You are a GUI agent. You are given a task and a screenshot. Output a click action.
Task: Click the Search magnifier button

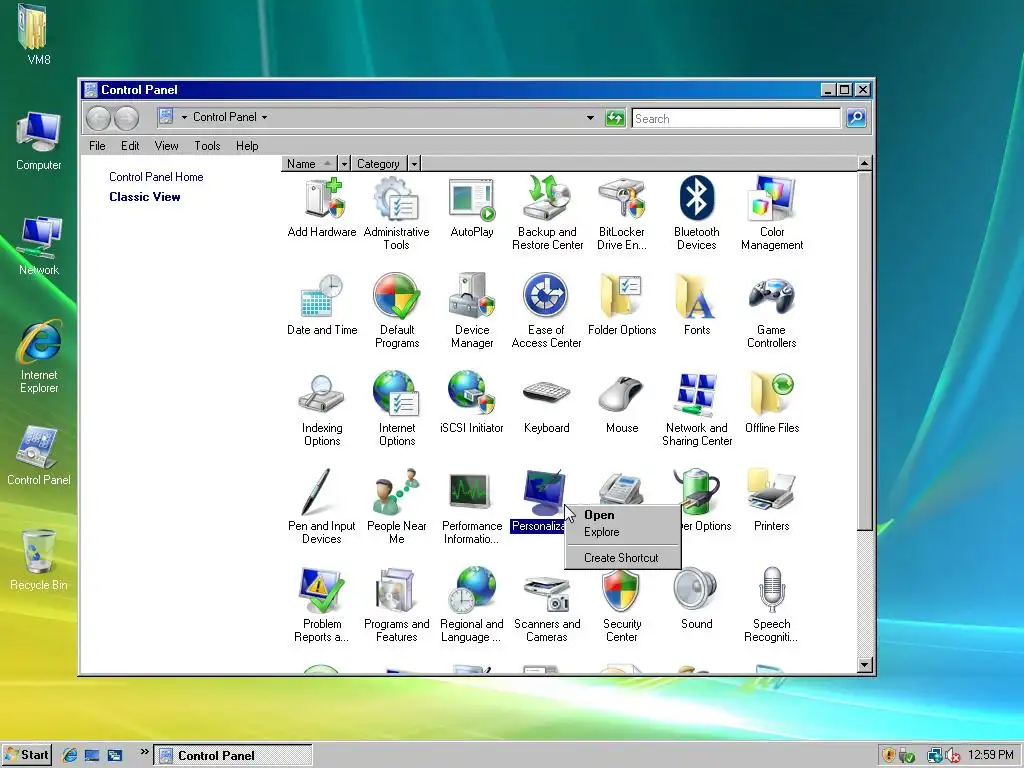click(x=856, y=118)
